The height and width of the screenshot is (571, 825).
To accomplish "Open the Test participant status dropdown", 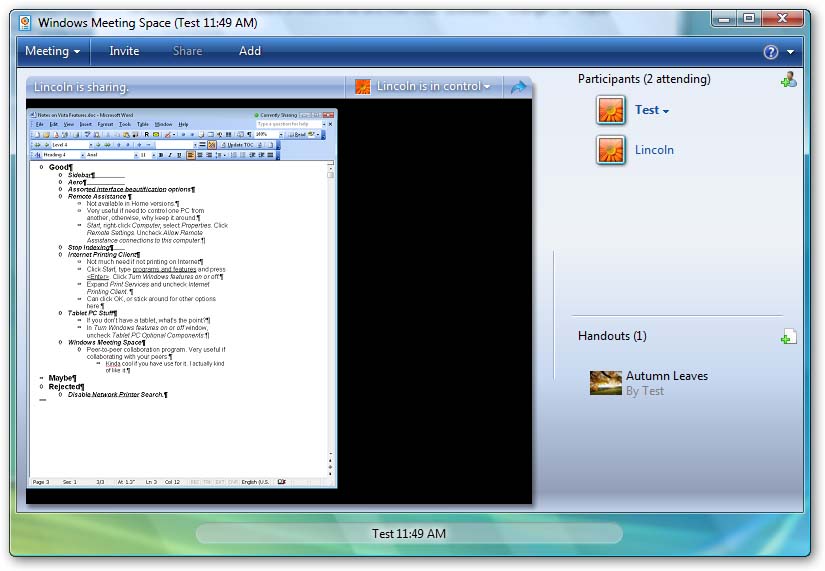I will (x=652, y=110).
